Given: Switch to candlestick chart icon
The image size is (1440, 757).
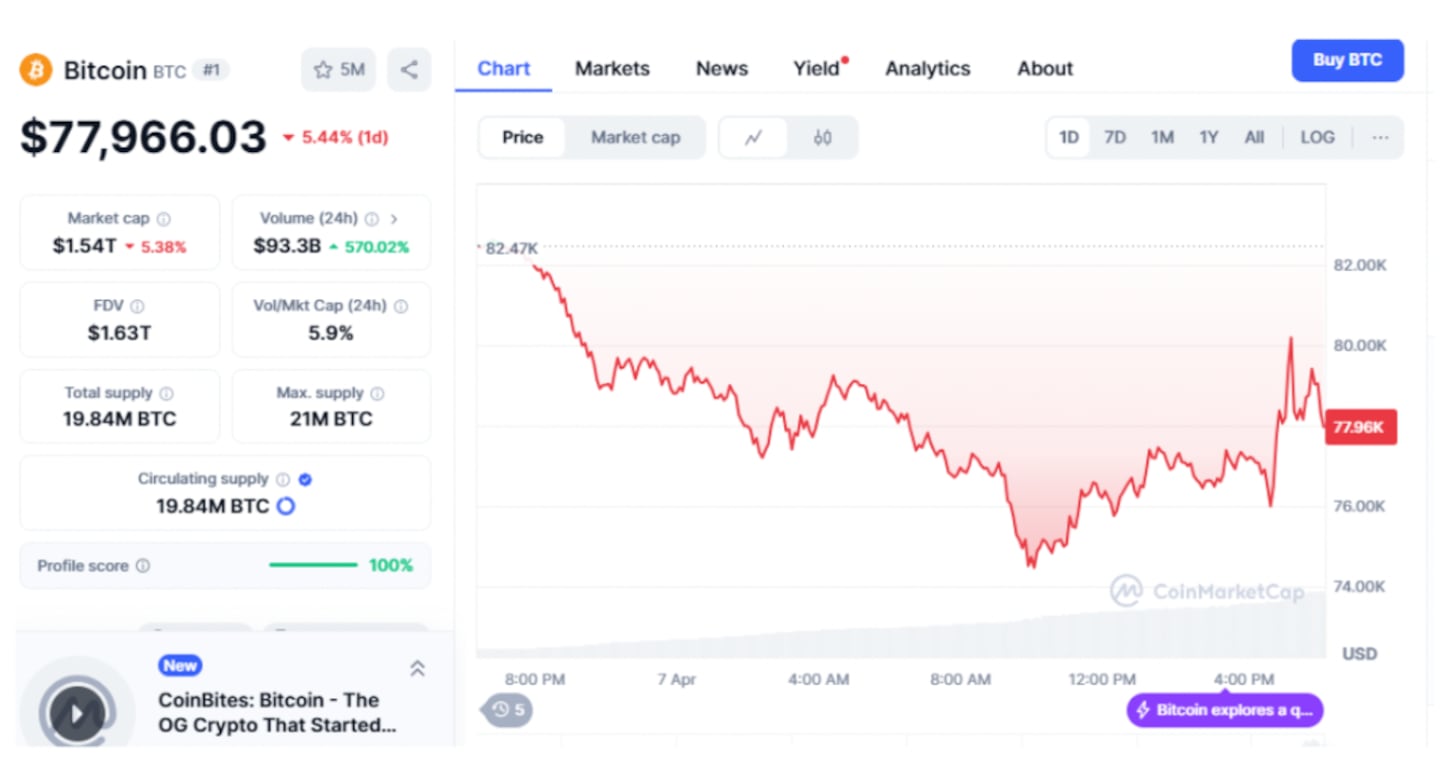Looking at the screenshot, I should click(x=822, y=138).
